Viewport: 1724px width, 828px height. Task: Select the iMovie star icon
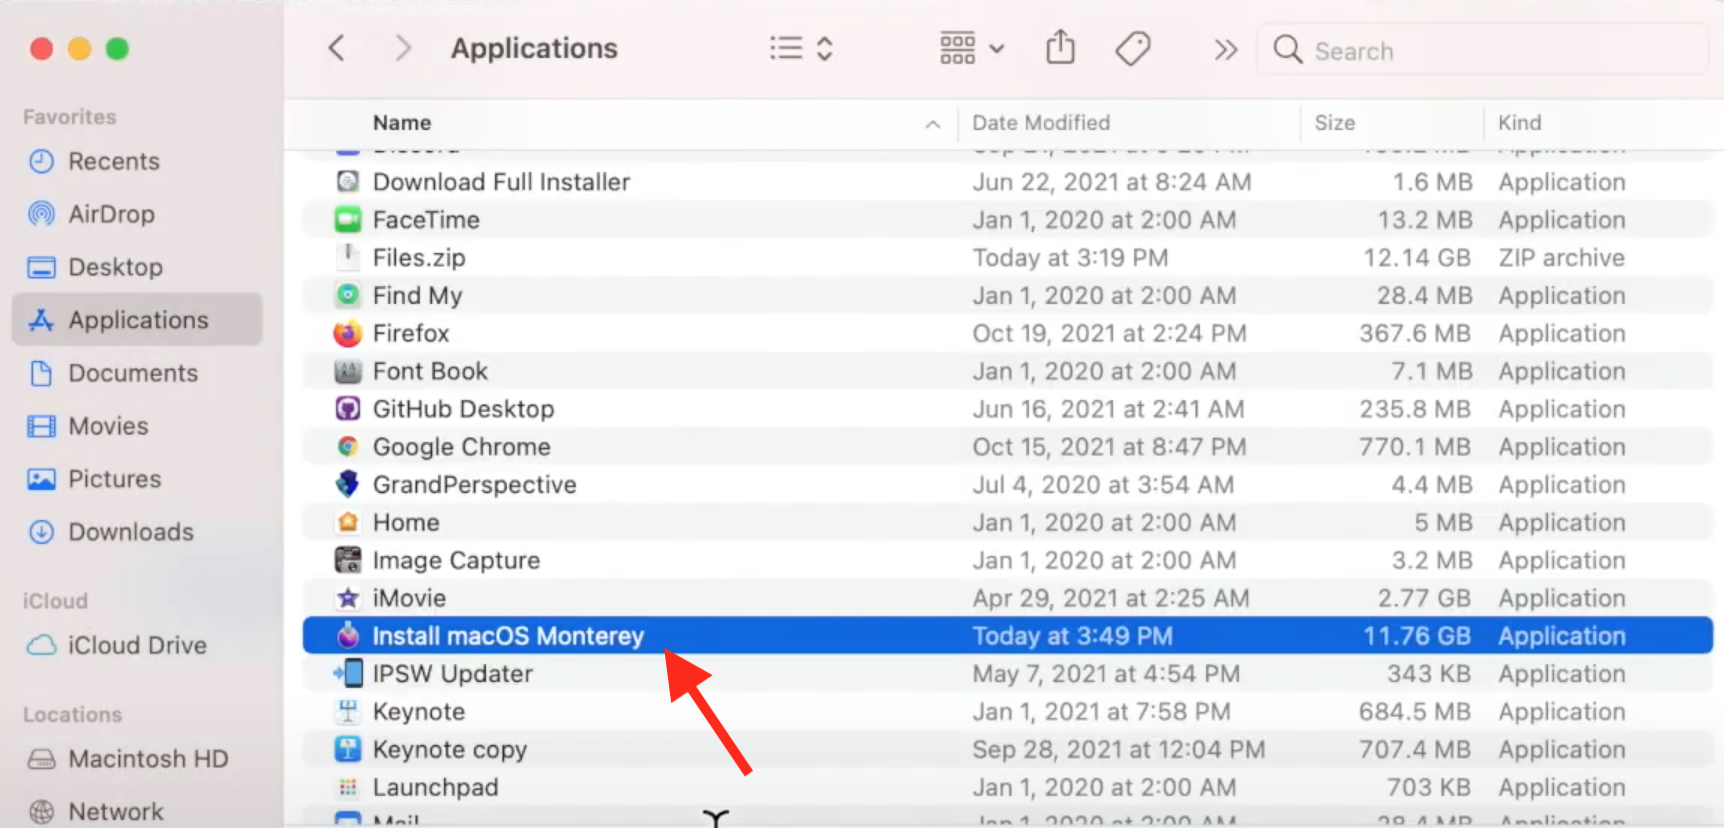(x=347, y=598)
